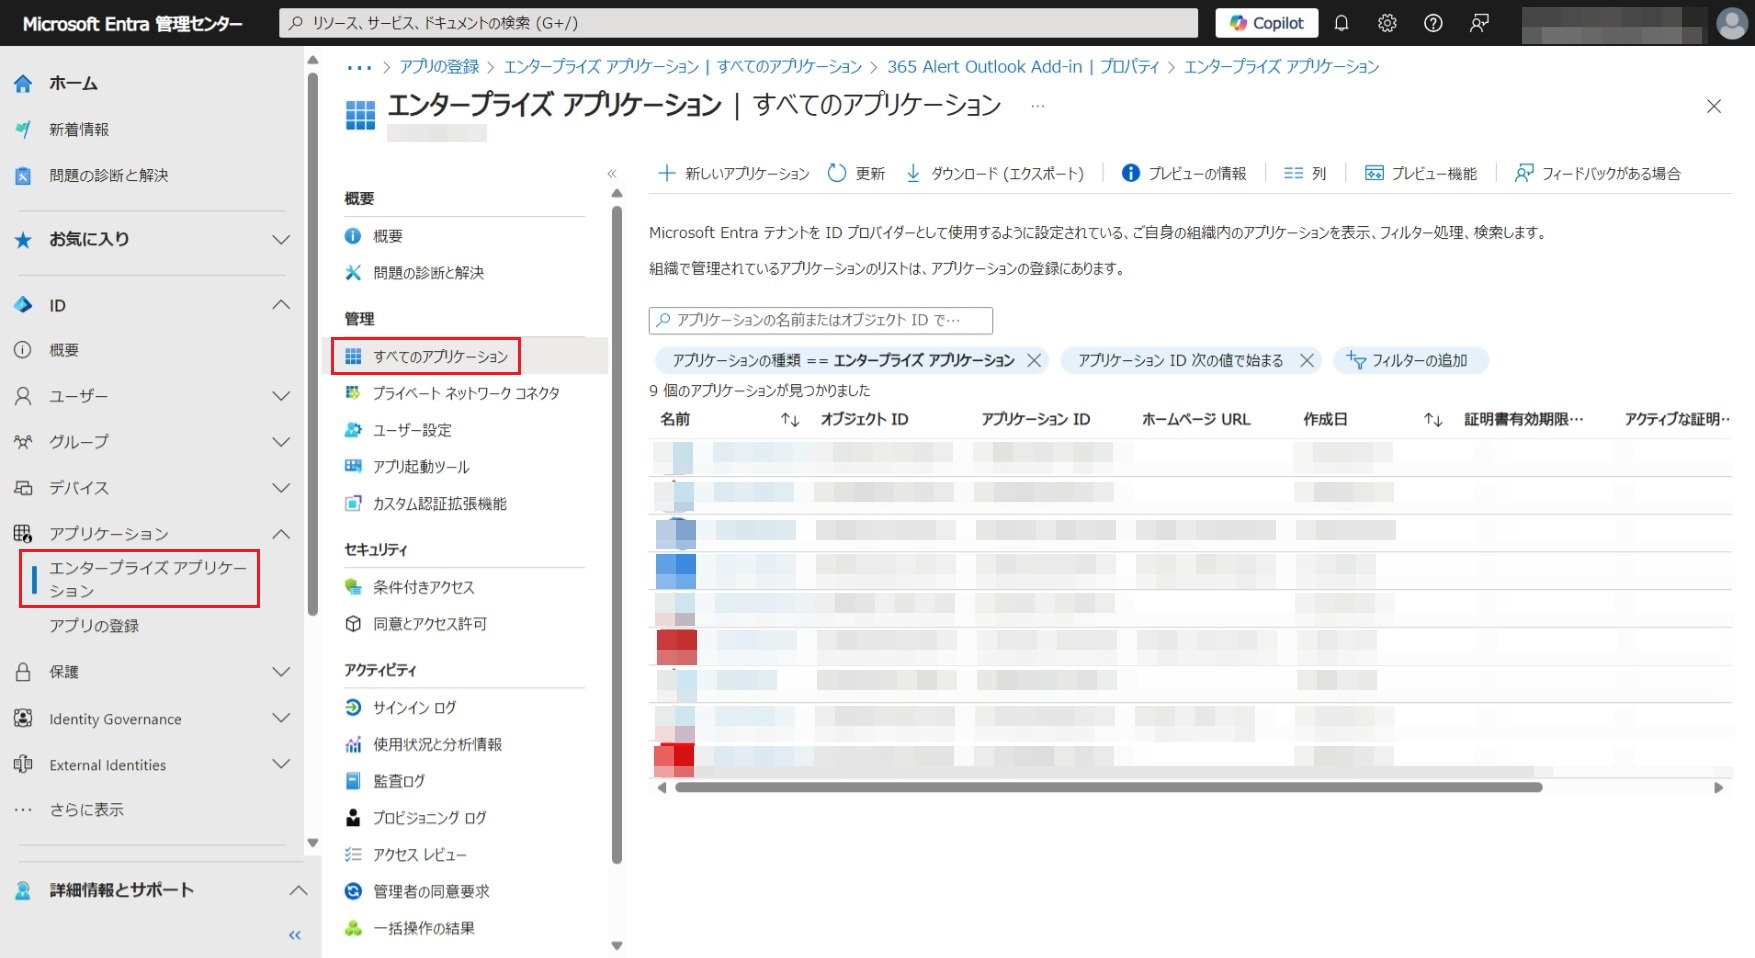This screenshot has height=958, width=1755.
Task: Click the App registrations breadcrumb link
Action: tap(439, 67)
